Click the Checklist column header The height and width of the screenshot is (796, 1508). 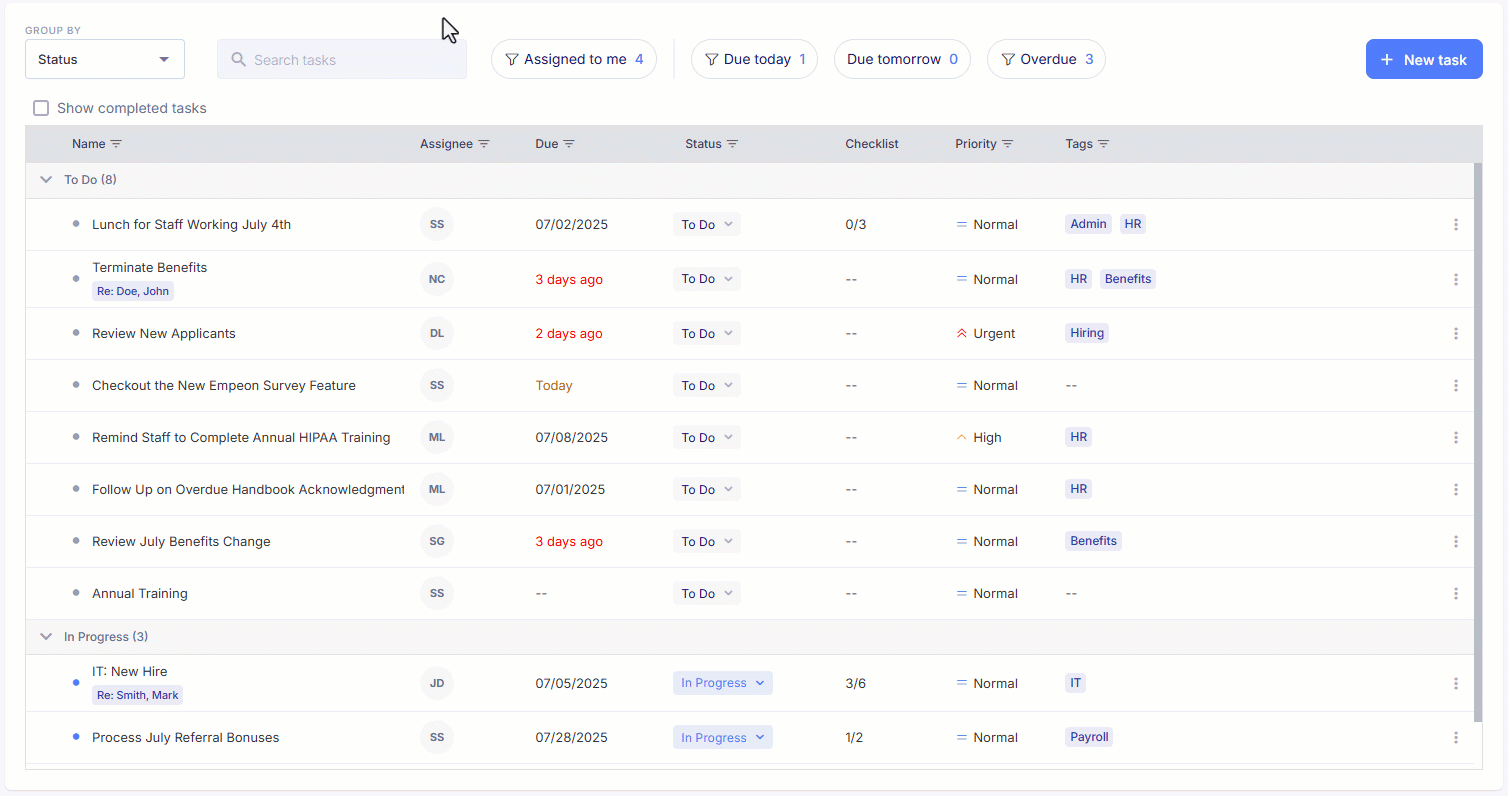click(872, 144)
